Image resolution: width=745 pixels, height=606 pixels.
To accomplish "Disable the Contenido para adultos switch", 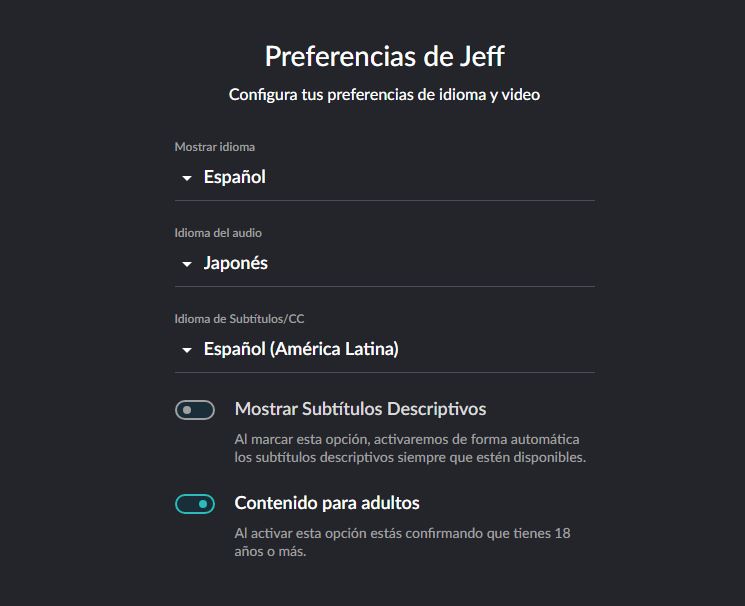I will click(x=195, y=504).
